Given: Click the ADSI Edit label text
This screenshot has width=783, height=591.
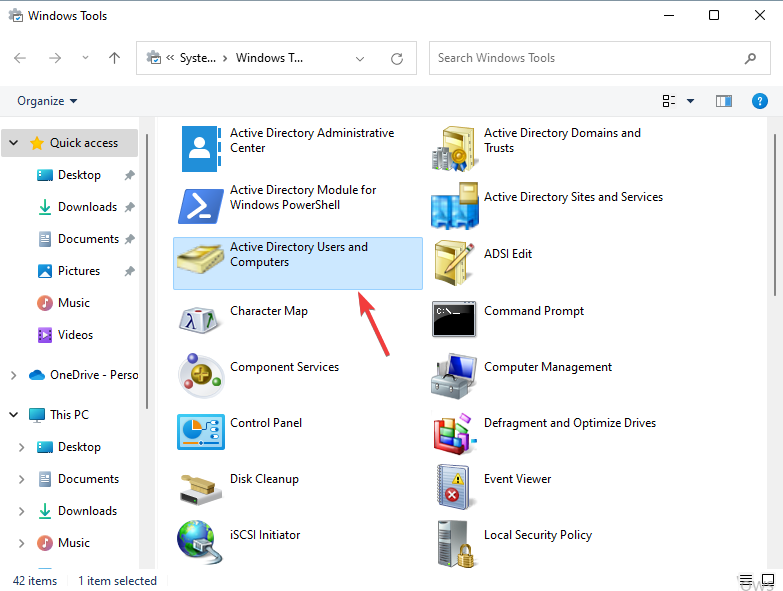Looking at the screenshot, I should (508, 254).
